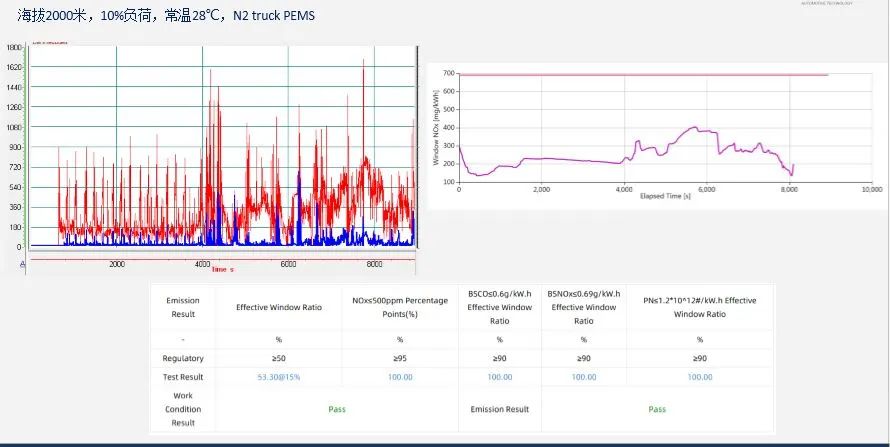
Task: Click the Test Result row label
Action: pyautogui.click(x=183, y=376)
